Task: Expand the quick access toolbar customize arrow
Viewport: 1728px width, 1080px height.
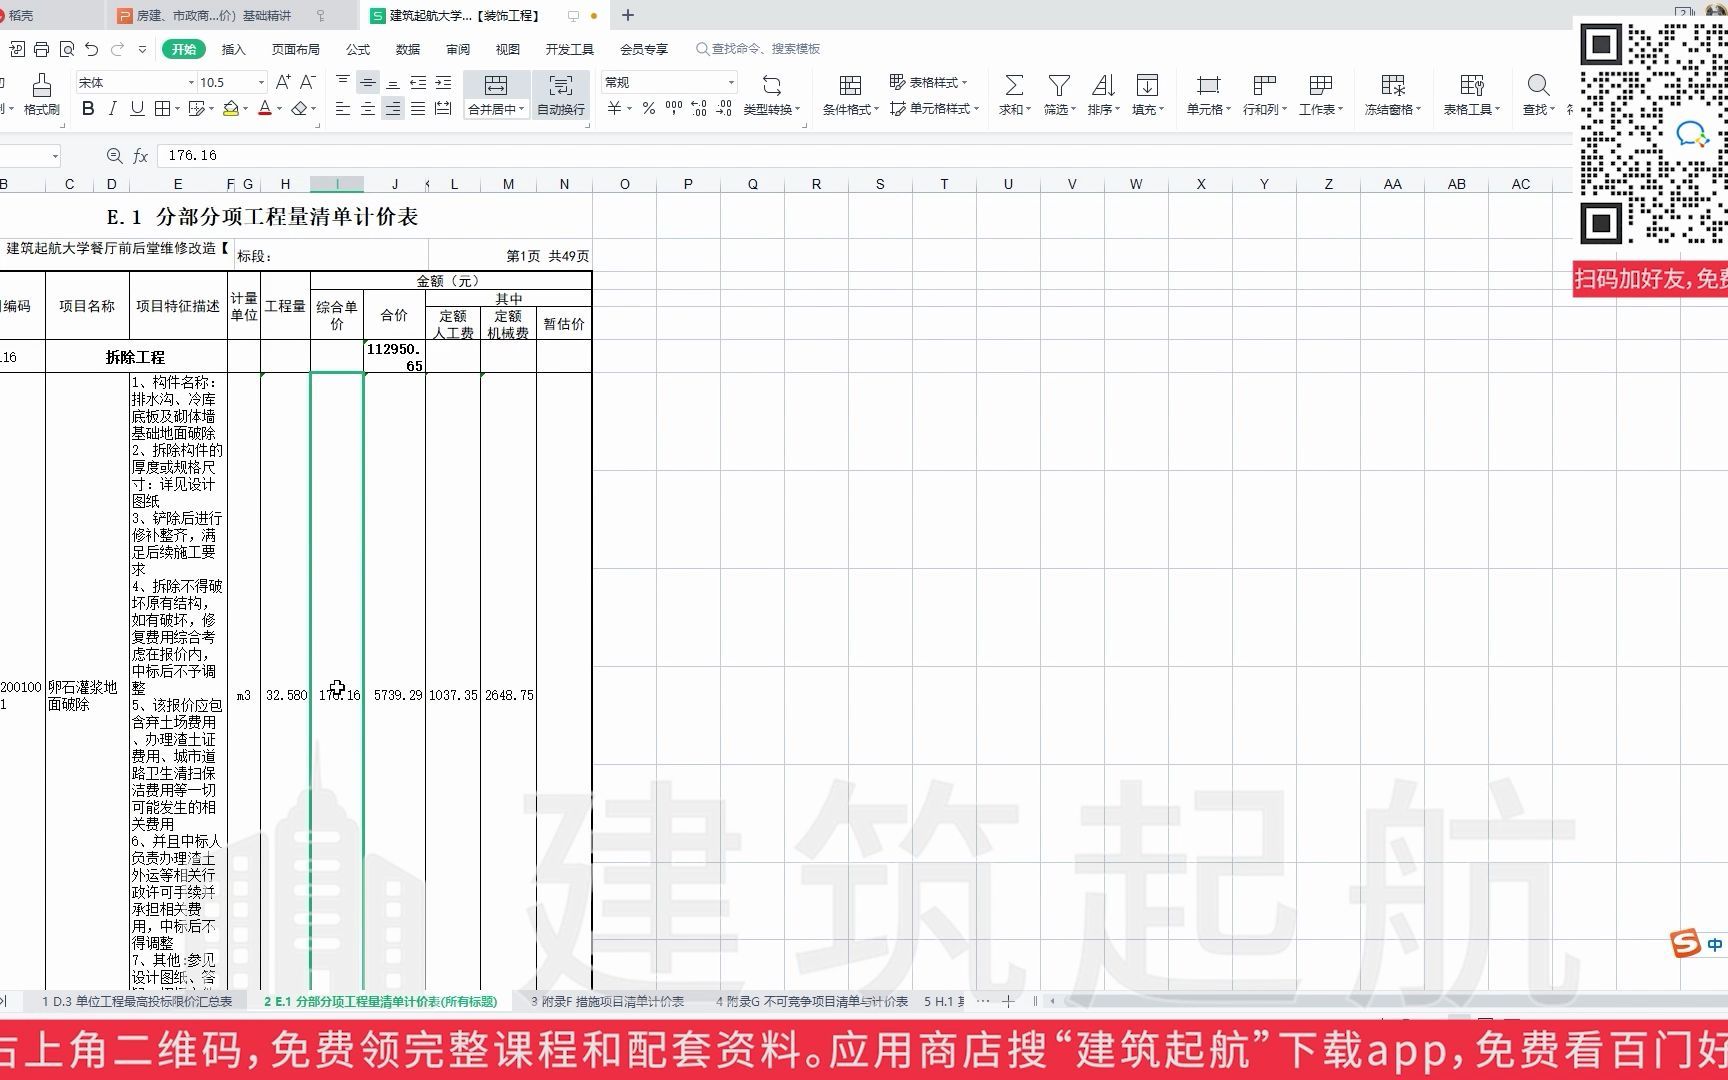Action: coord(142,49)
